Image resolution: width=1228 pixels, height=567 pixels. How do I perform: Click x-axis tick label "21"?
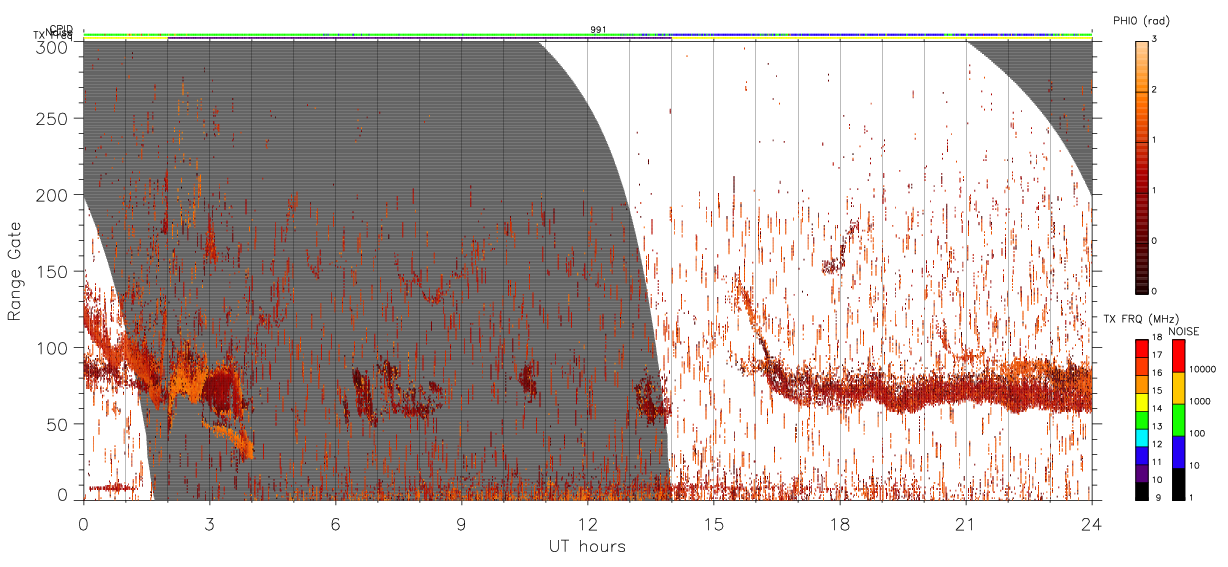point(965,523)
